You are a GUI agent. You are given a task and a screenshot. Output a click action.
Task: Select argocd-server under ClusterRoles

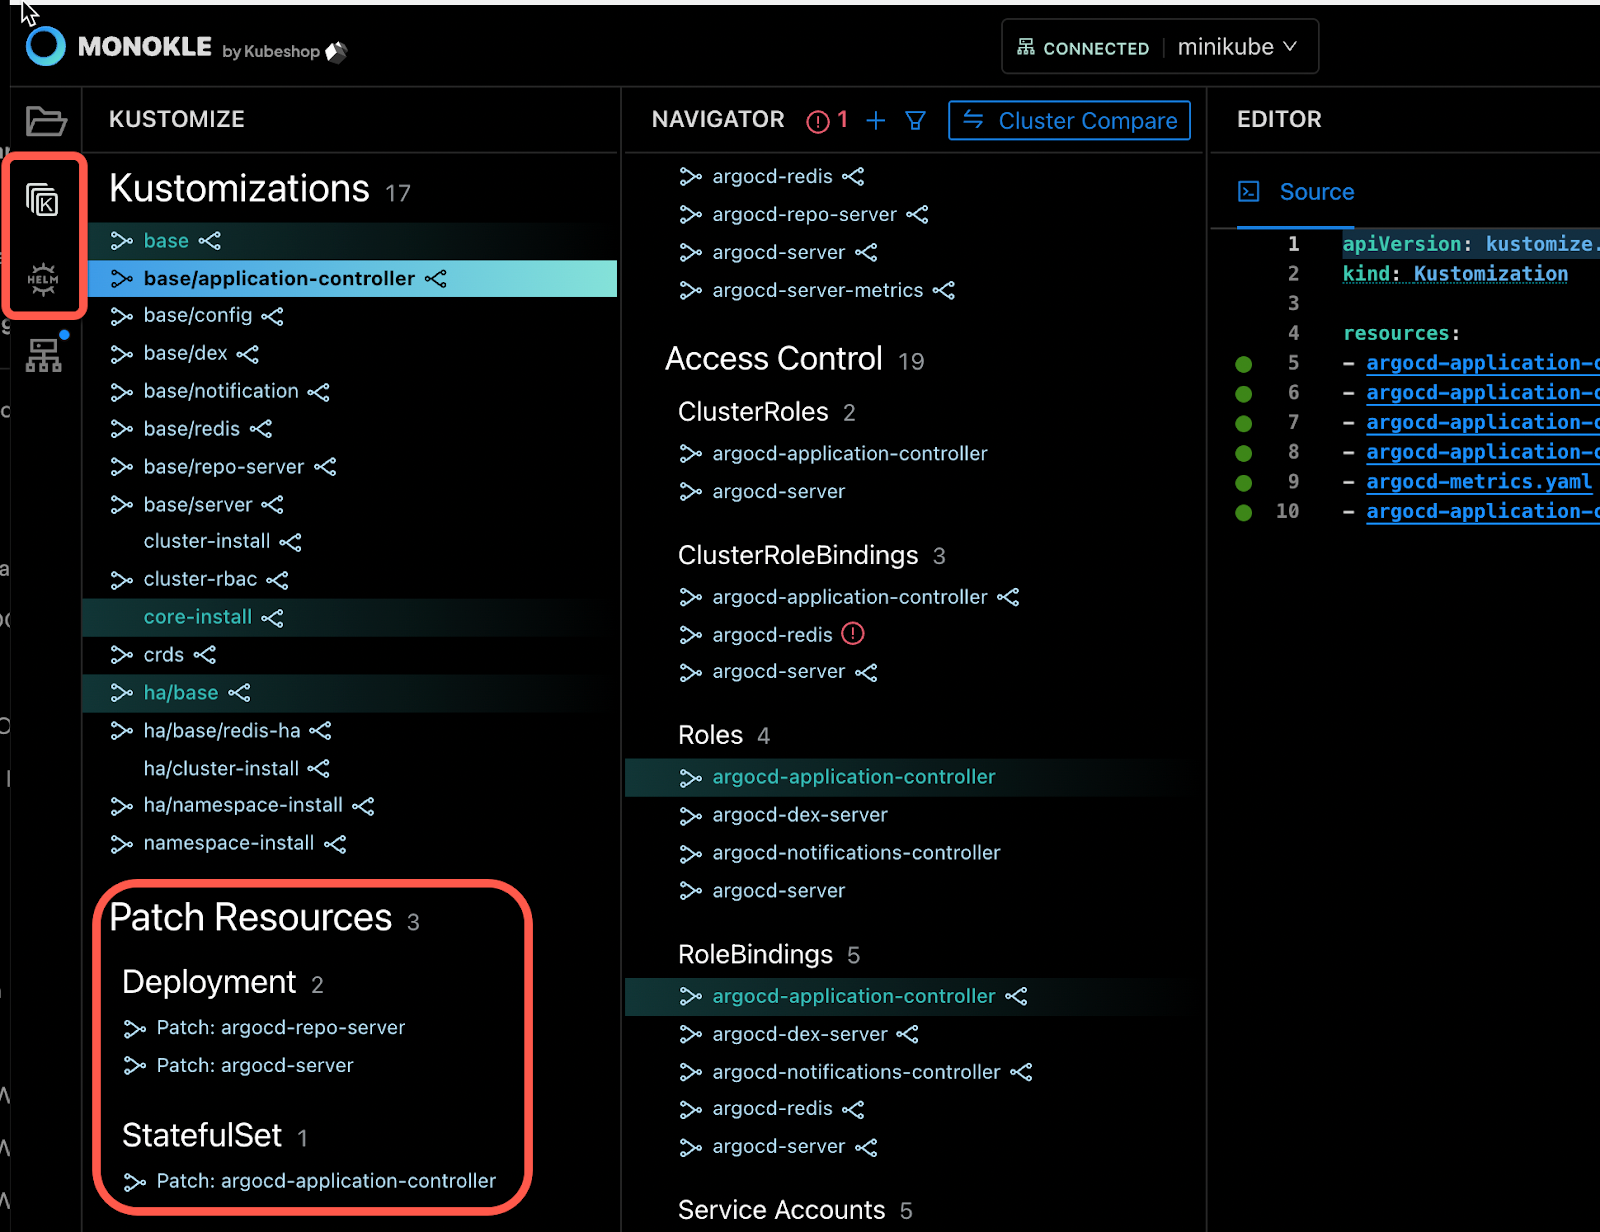coord(779,492)
